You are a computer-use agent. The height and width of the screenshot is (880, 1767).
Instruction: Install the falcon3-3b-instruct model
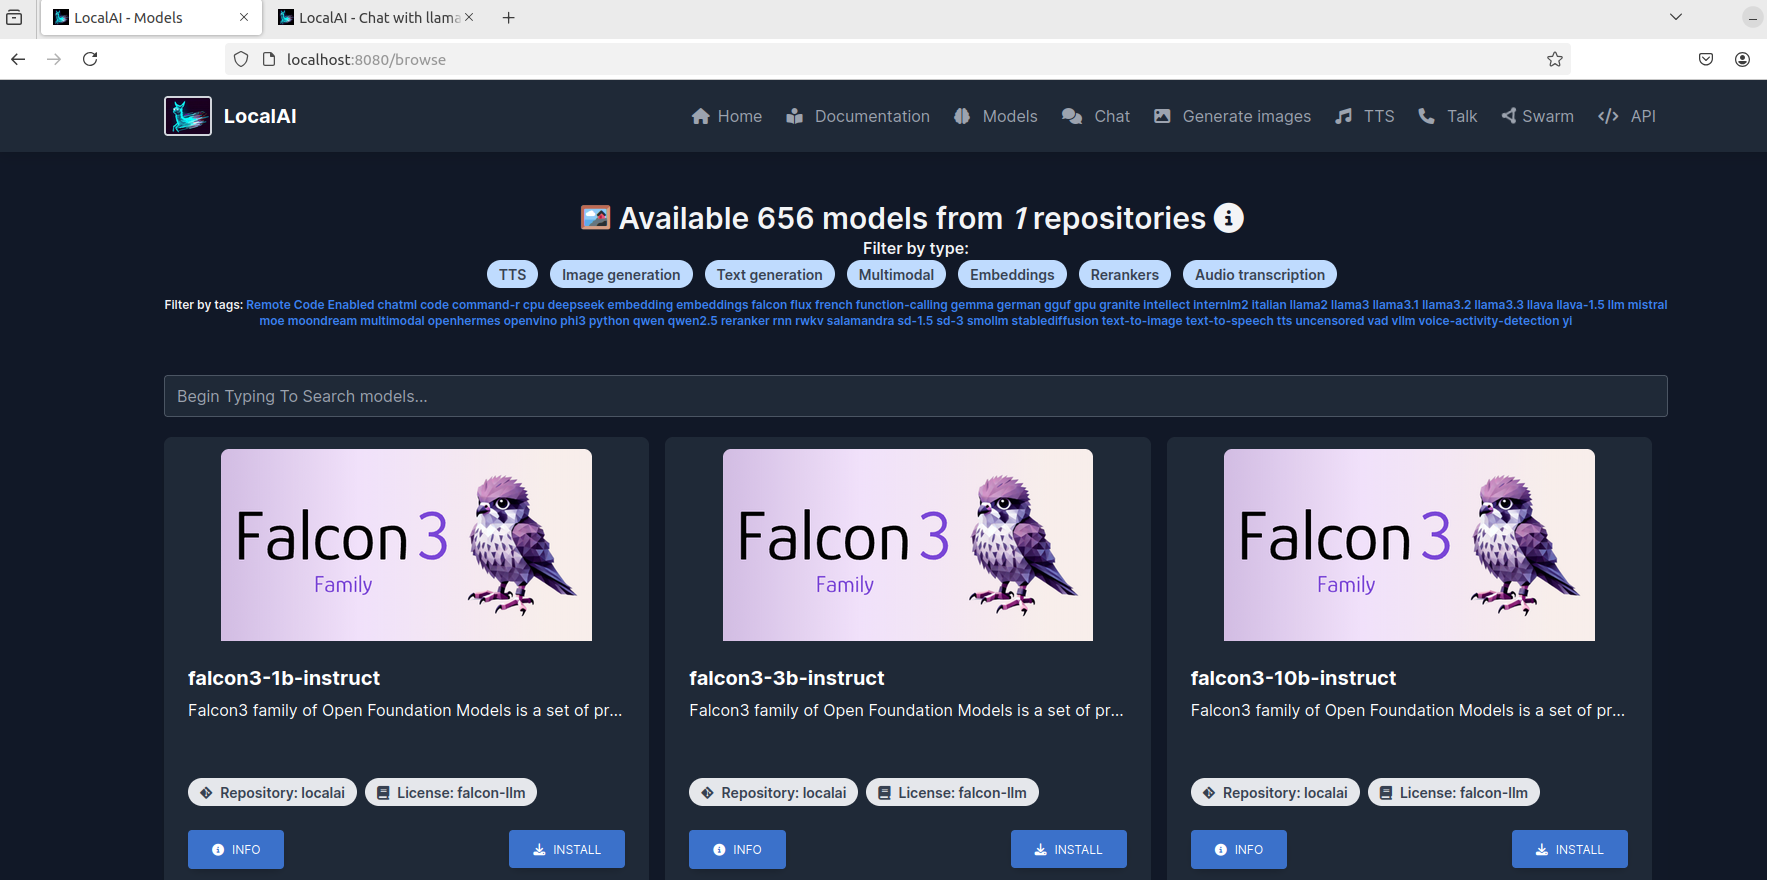(1068, 849)
